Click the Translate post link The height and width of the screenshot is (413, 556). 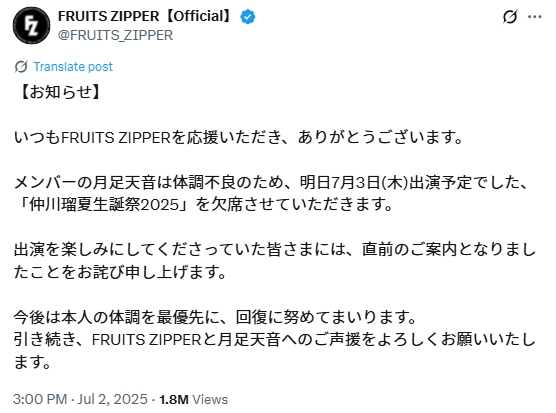point(73,67)
